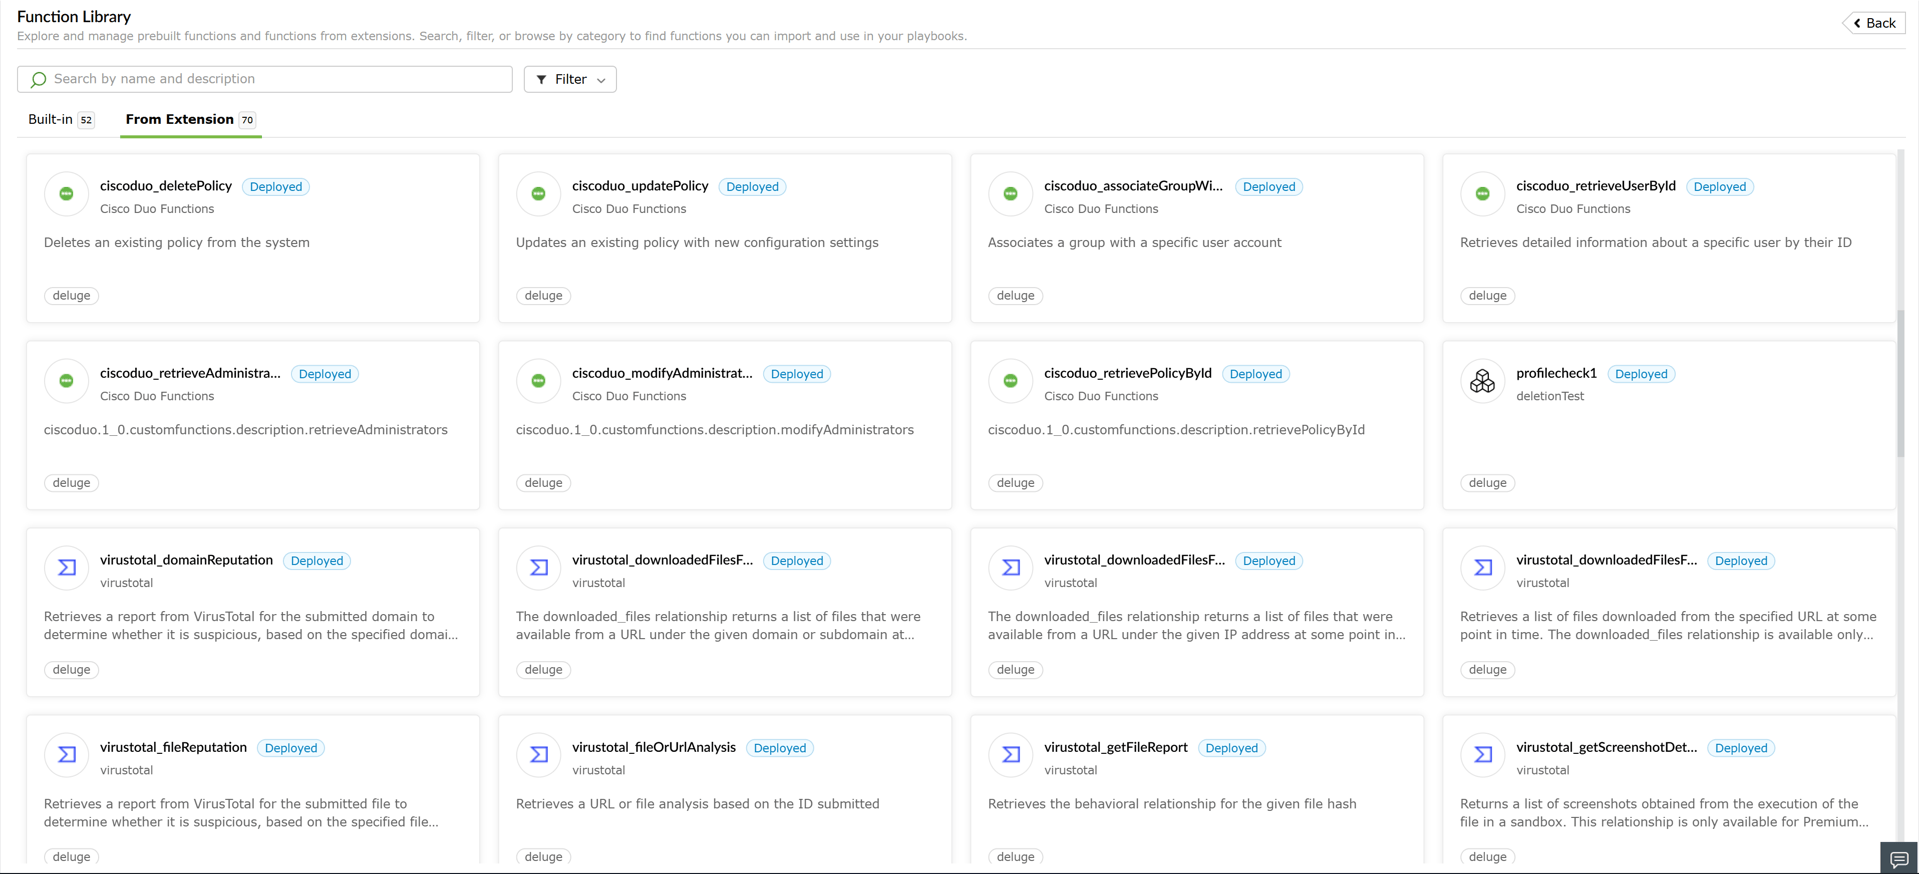
Task: Click the Deployed badge on ciscoduo_deletePolicy
Action: [x=276, y=187]
